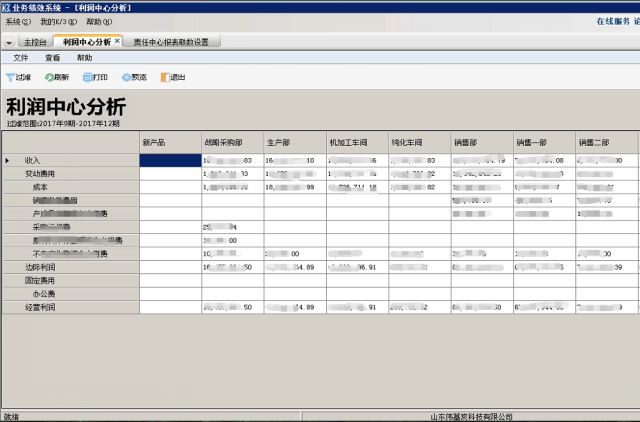Expand the tab list dropdown arrow
640x422 pixels.
pyautogui.click(x=9, y=42)
